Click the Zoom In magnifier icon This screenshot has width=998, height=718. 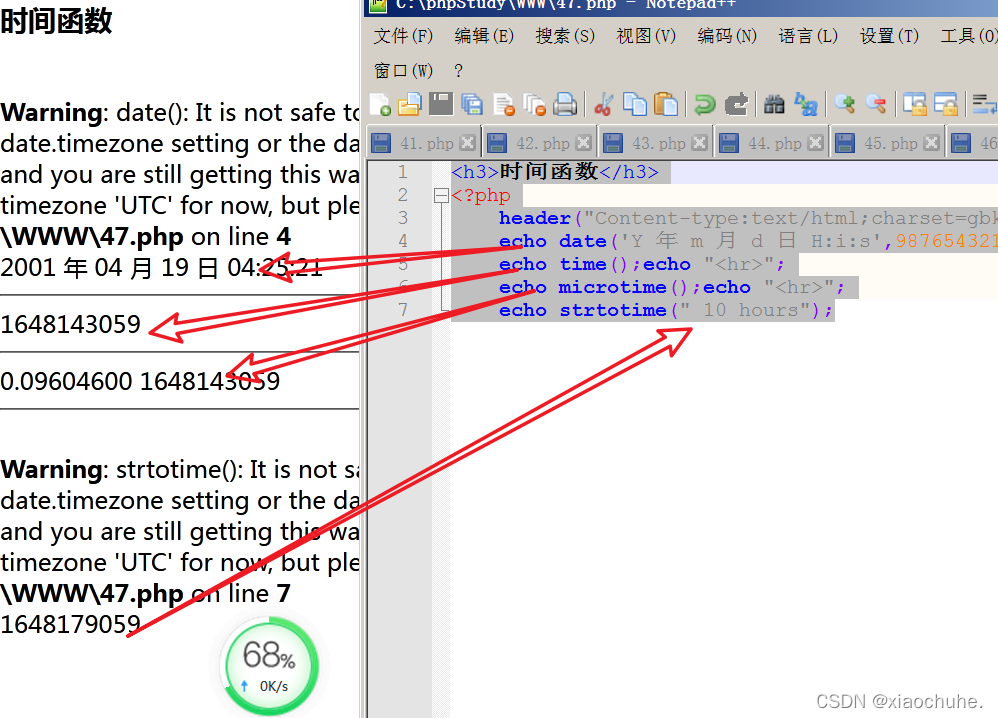tap(845, 104)
